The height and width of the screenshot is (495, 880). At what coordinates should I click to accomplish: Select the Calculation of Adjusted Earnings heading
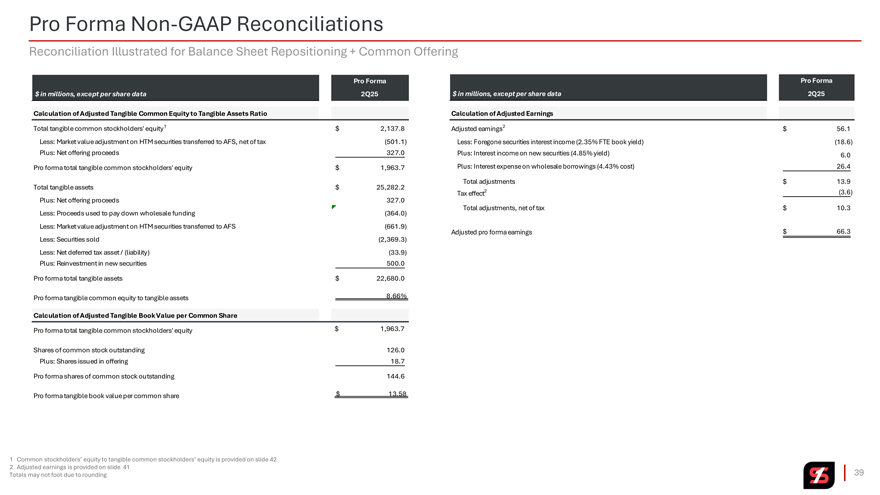coord(502,113)
